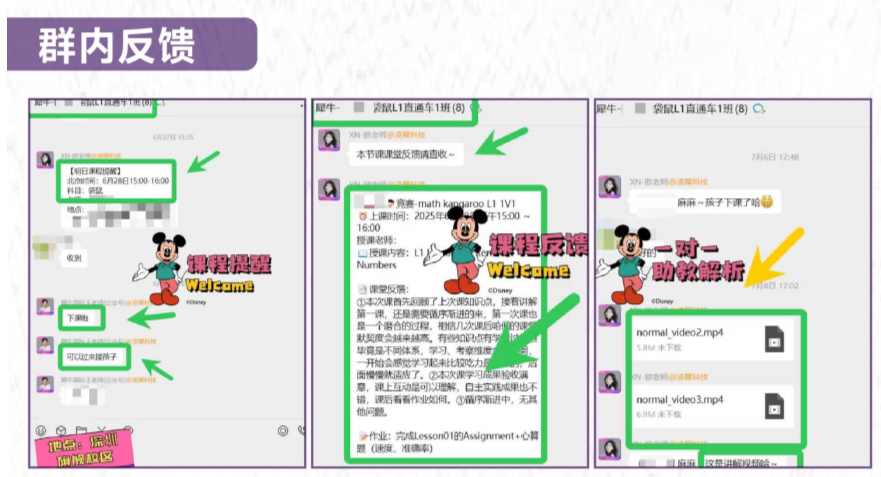Click the 下课啦 chat message
Screen dimensions: 881x477
81,318
